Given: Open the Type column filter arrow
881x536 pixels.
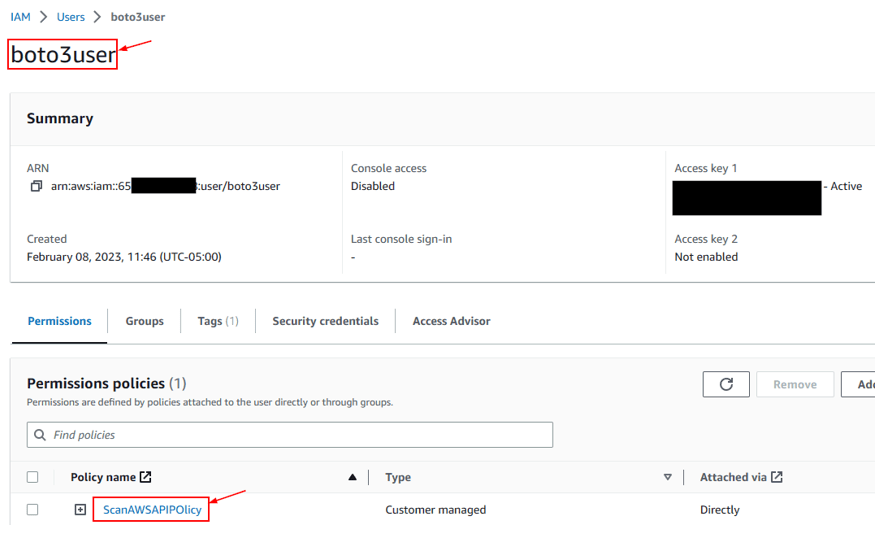Looking at the screenshot, I should [x=668, y=478].
